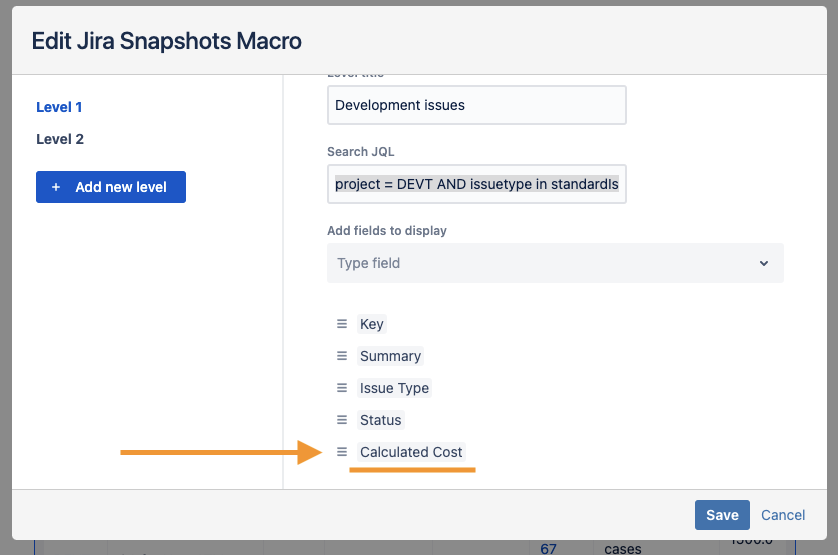Click the chevron arrow of Type field
The width and height of the screenshot is (838, 555).
pyautogui.click(x=764, y=263)
